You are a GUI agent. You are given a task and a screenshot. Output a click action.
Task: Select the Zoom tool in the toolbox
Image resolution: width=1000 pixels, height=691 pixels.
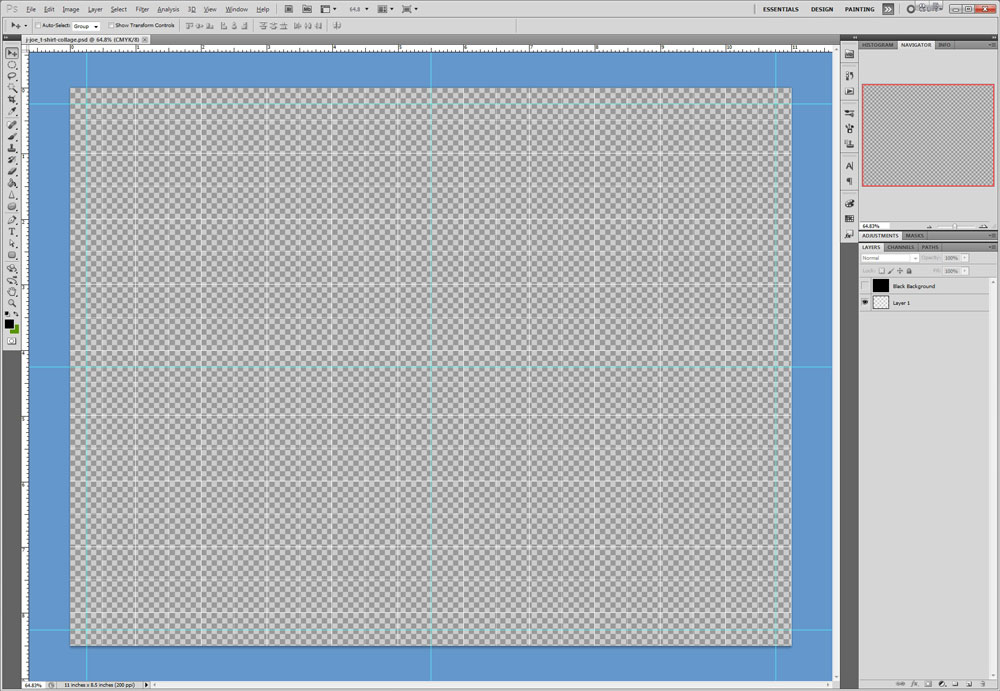tap(12, 303)
